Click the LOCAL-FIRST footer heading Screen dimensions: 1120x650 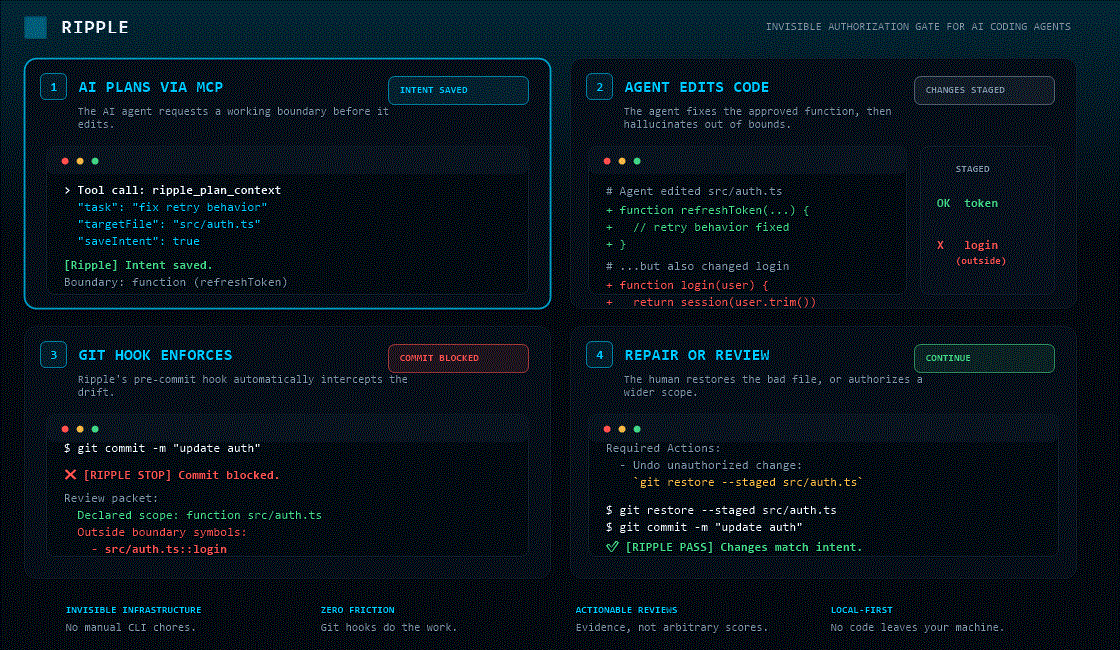click(x=861, y=610)
